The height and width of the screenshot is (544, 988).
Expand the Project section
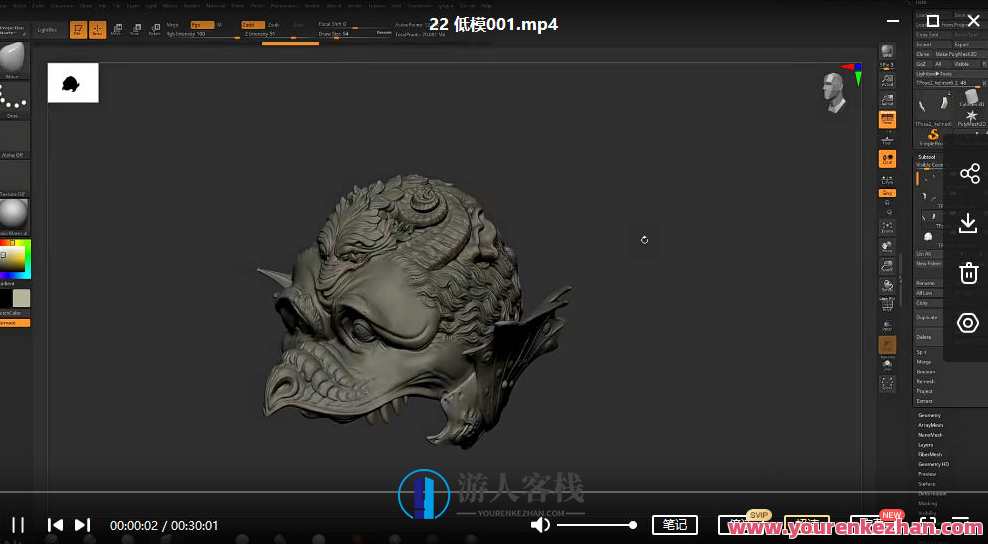(x=924, y=391)
